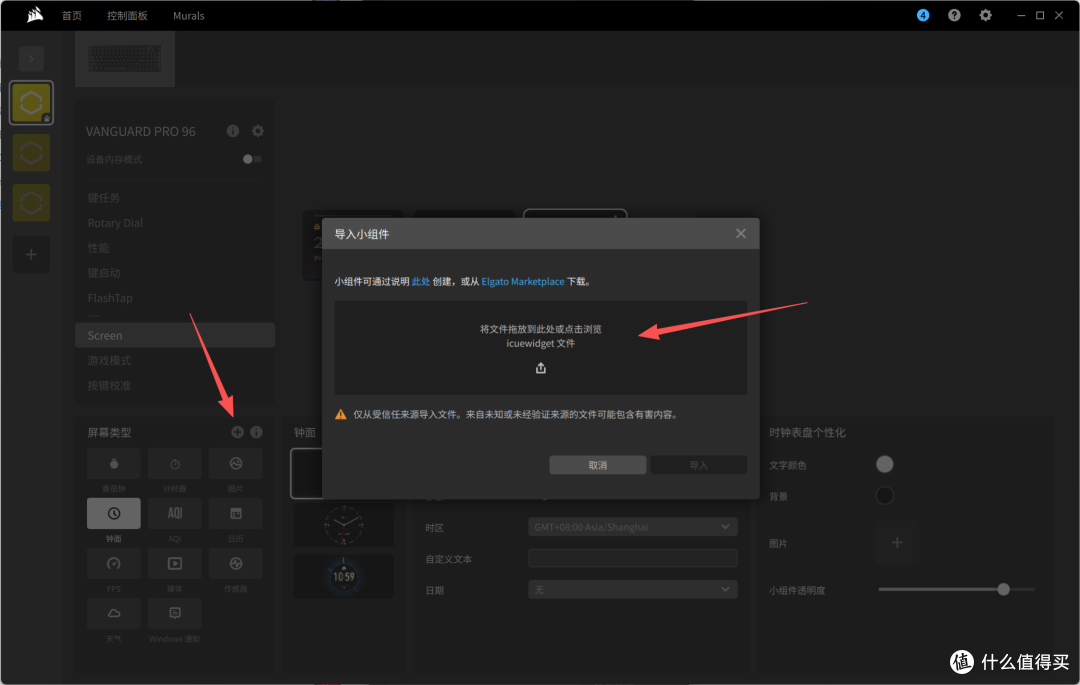The width and height of the screenshot is (1080, 685).
Task: Switch to the Murals tab
Action: coord(189,15)
